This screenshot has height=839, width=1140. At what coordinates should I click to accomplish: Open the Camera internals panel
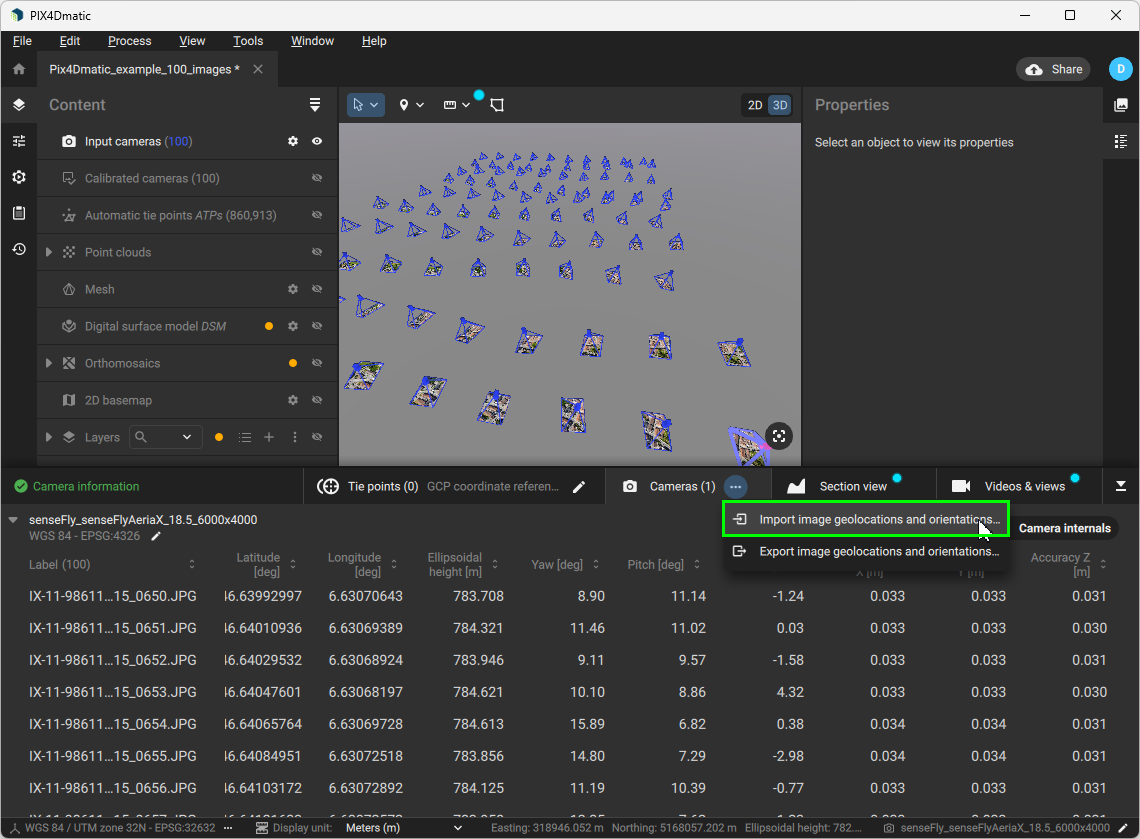pyautogui.click(x=1065, y=528)
